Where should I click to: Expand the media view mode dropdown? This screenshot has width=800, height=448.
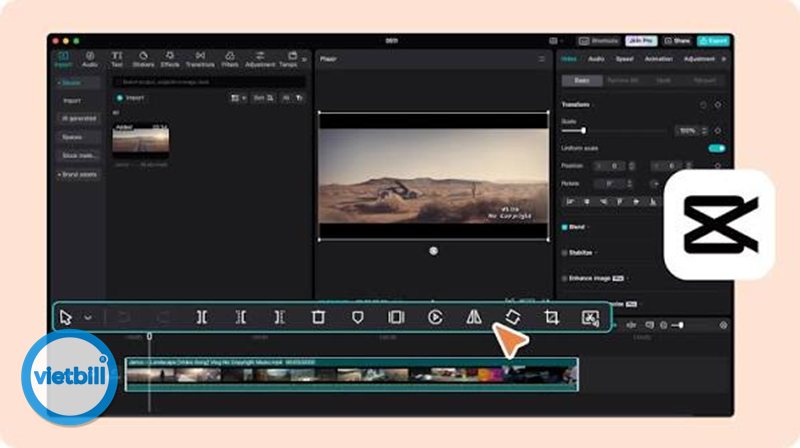click(238, 98)
